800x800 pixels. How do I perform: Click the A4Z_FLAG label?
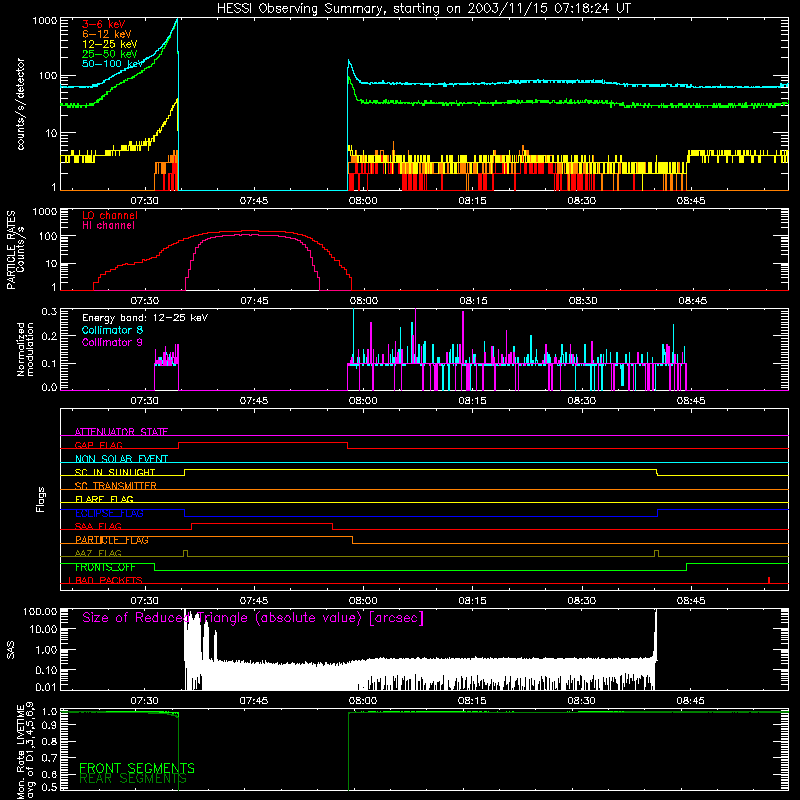click(x=98, y=553)
